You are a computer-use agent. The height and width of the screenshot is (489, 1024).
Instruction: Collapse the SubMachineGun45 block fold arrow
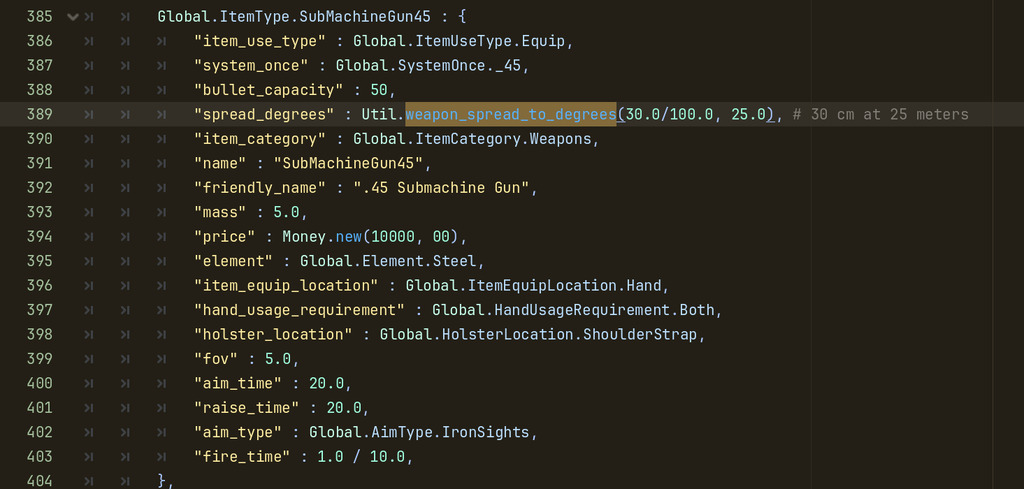72,17
